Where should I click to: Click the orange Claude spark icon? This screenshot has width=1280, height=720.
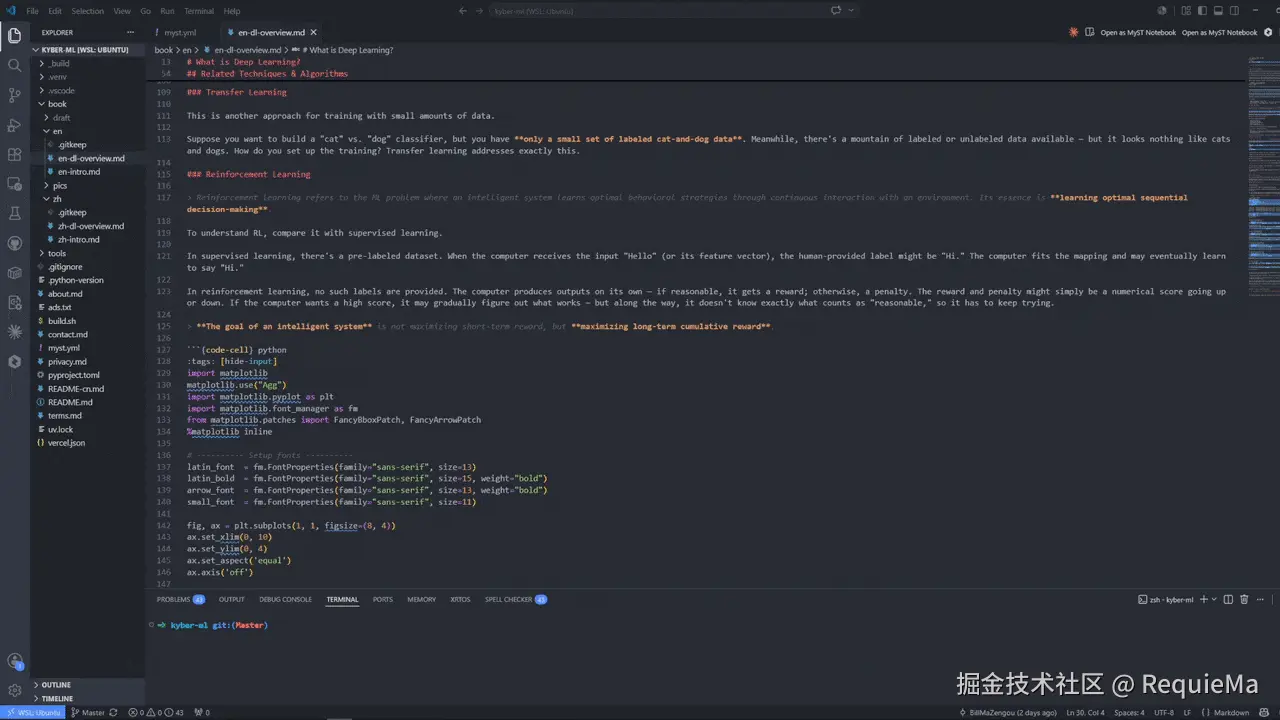pyautogui.click(x=1074, y=32)
